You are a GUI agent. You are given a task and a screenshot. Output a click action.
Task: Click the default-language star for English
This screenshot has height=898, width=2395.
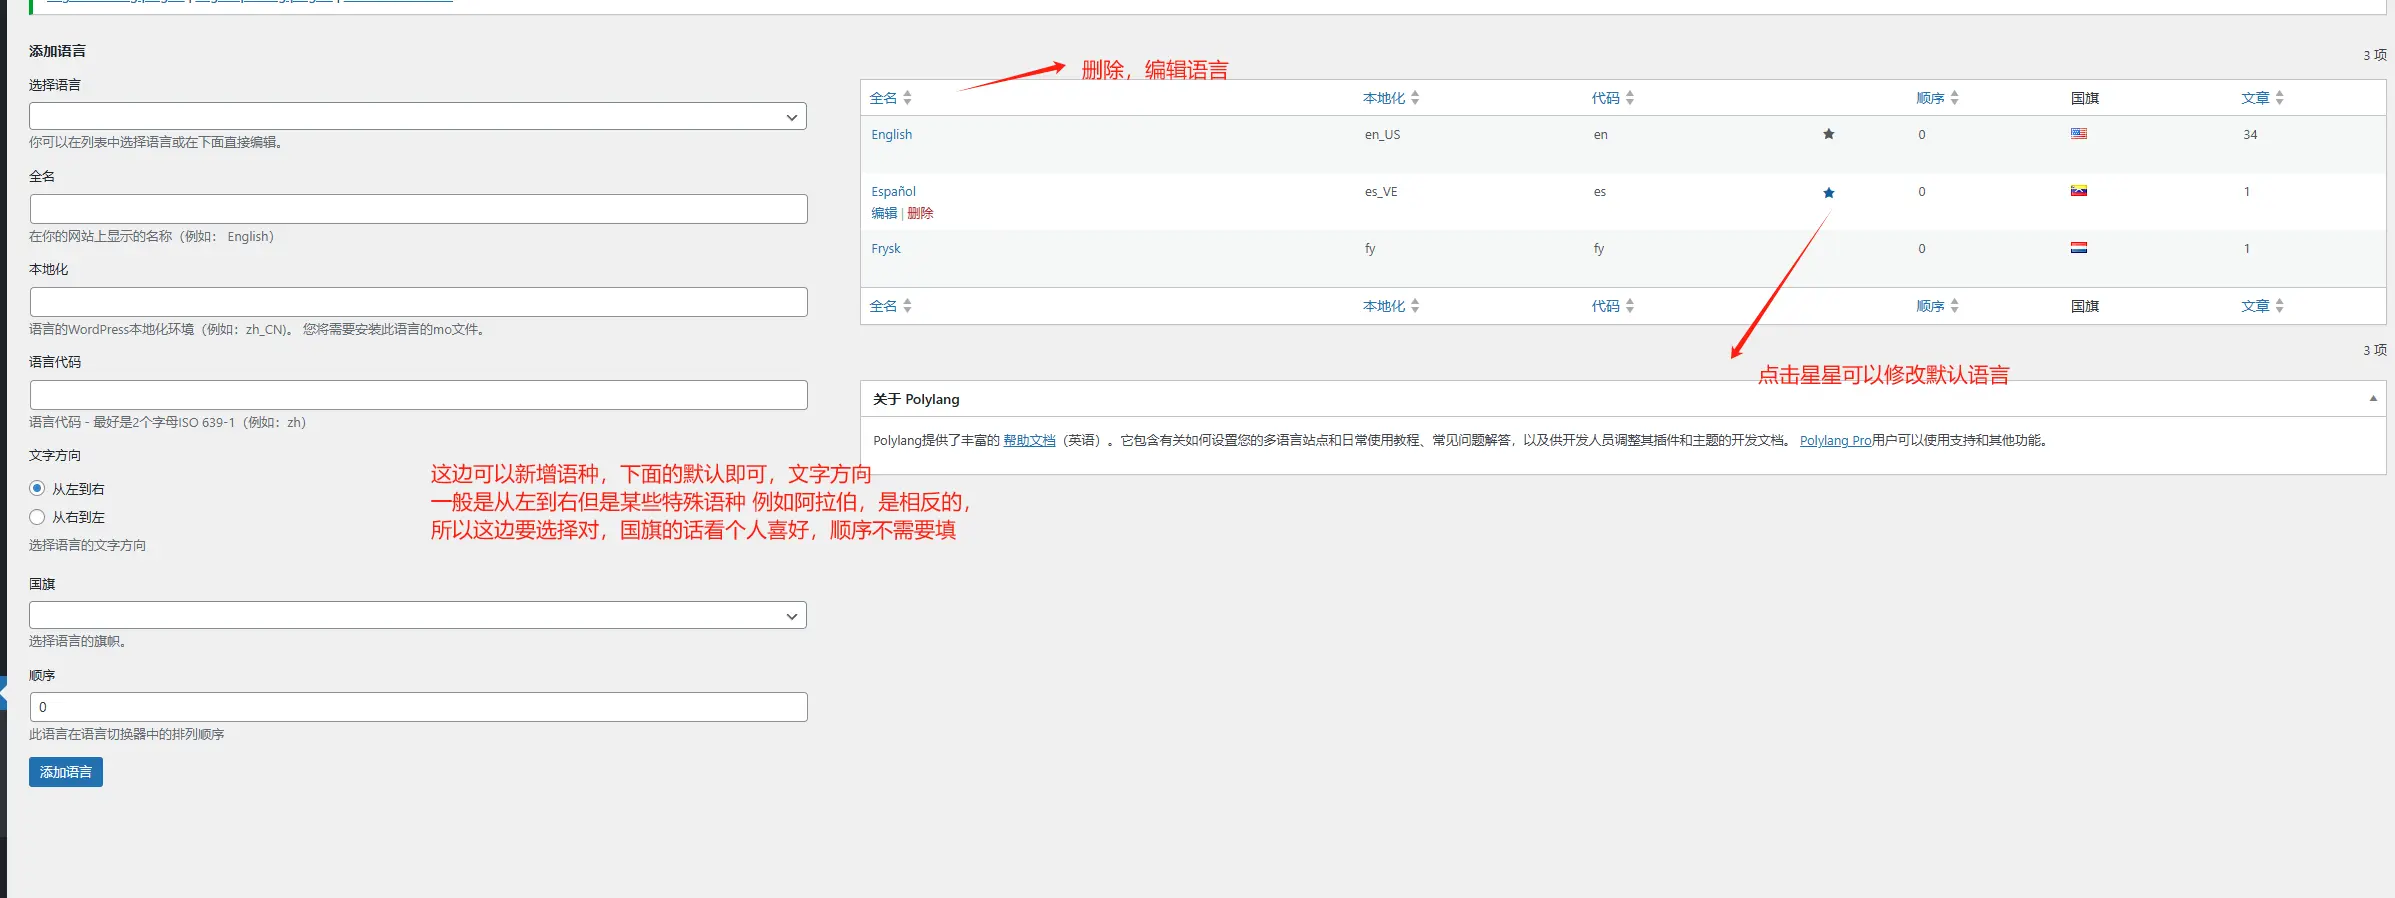[x=1828, y=134]
